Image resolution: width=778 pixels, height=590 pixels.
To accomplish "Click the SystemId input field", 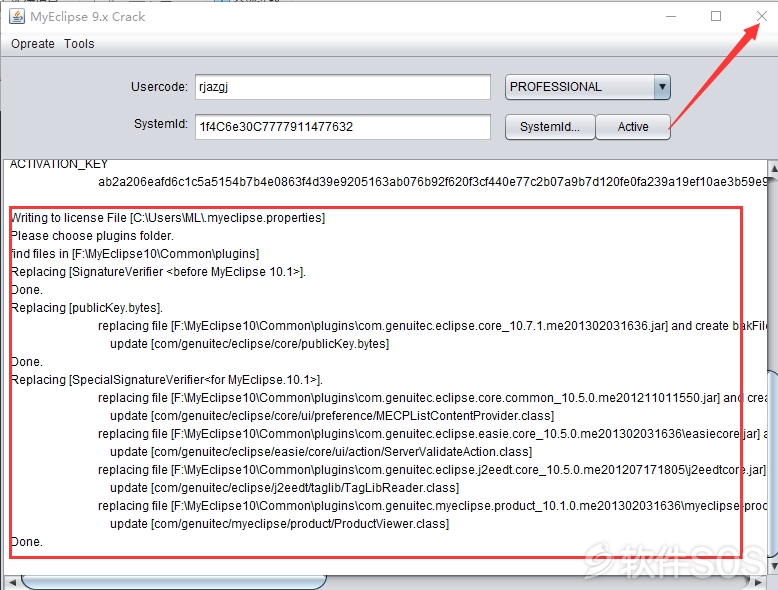I will point(343,127).
